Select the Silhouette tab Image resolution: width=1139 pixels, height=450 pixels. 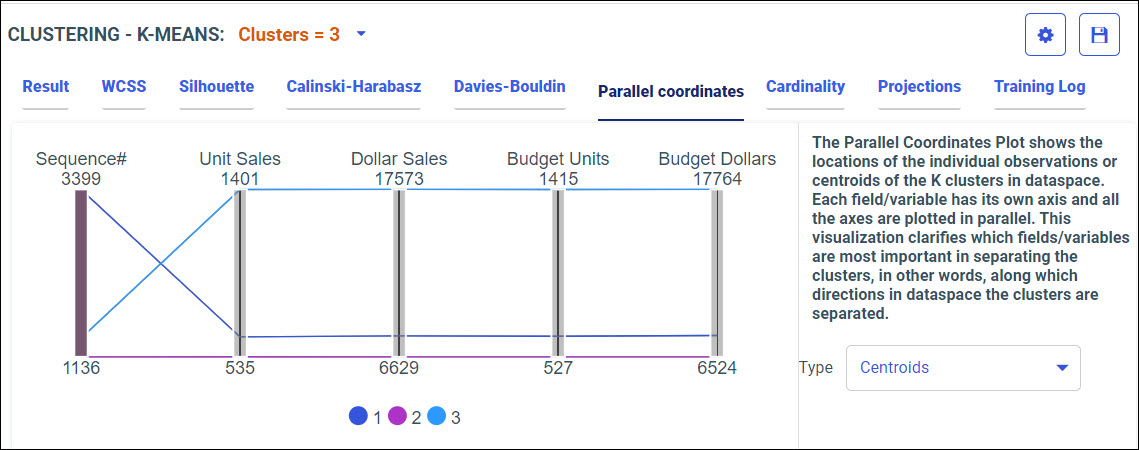click(x=216, y=87)
